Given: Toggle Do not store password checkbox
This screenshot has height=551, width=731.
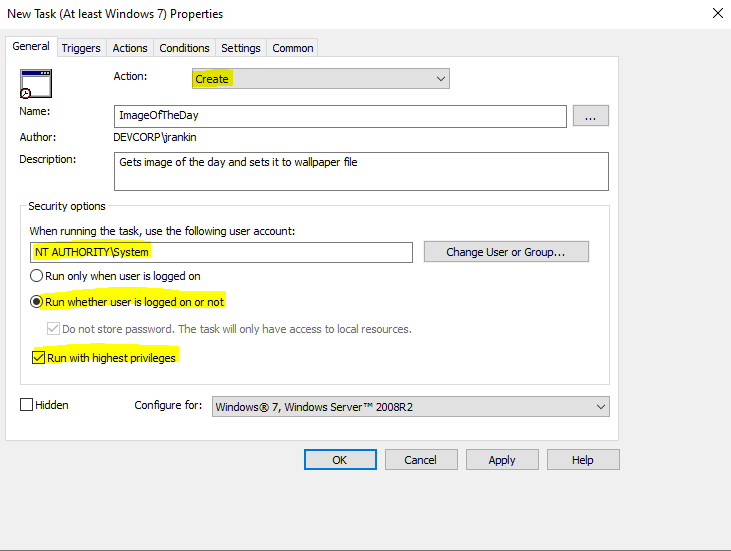Looking at the screenshot, I should 53,329.
